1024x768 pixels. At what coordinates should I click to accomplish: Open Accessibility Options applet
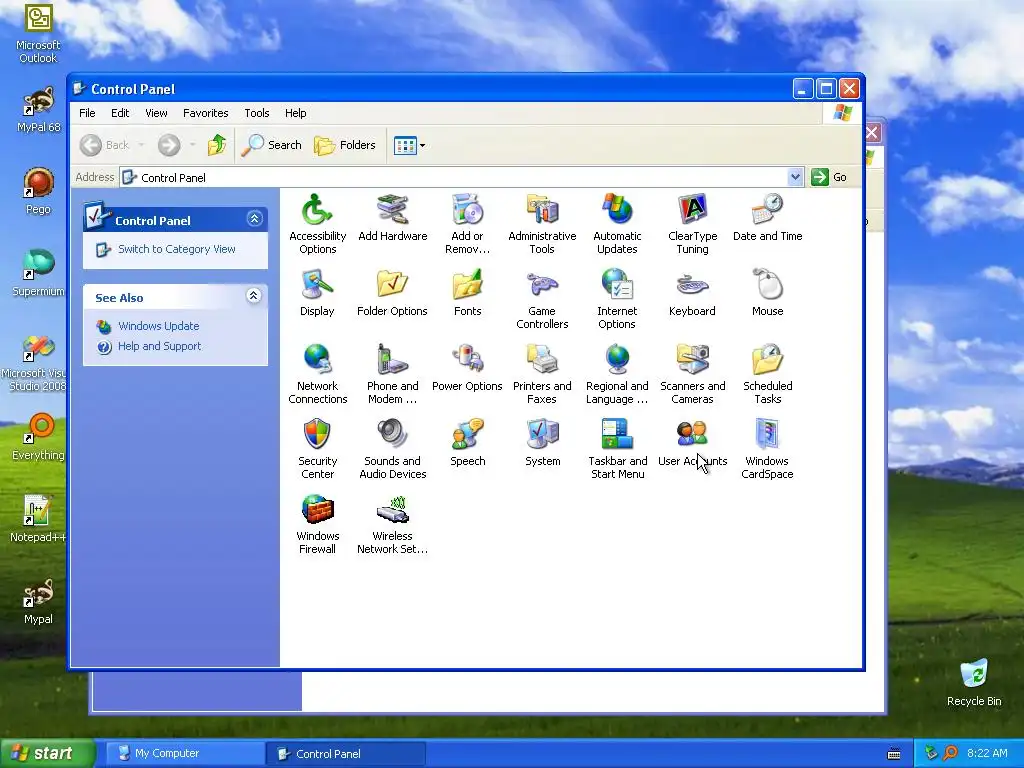pyautogui.click(x=317, y=223)
